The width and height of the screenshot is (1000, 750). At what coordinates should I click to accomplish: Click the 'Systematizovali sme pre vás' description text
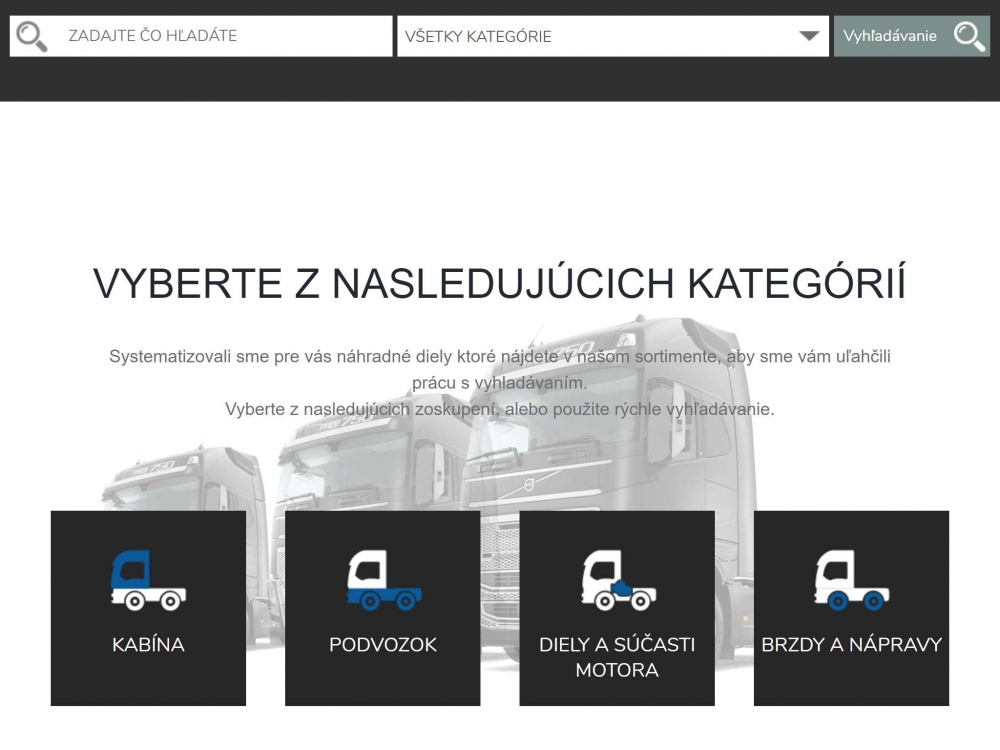coord(499,369)
